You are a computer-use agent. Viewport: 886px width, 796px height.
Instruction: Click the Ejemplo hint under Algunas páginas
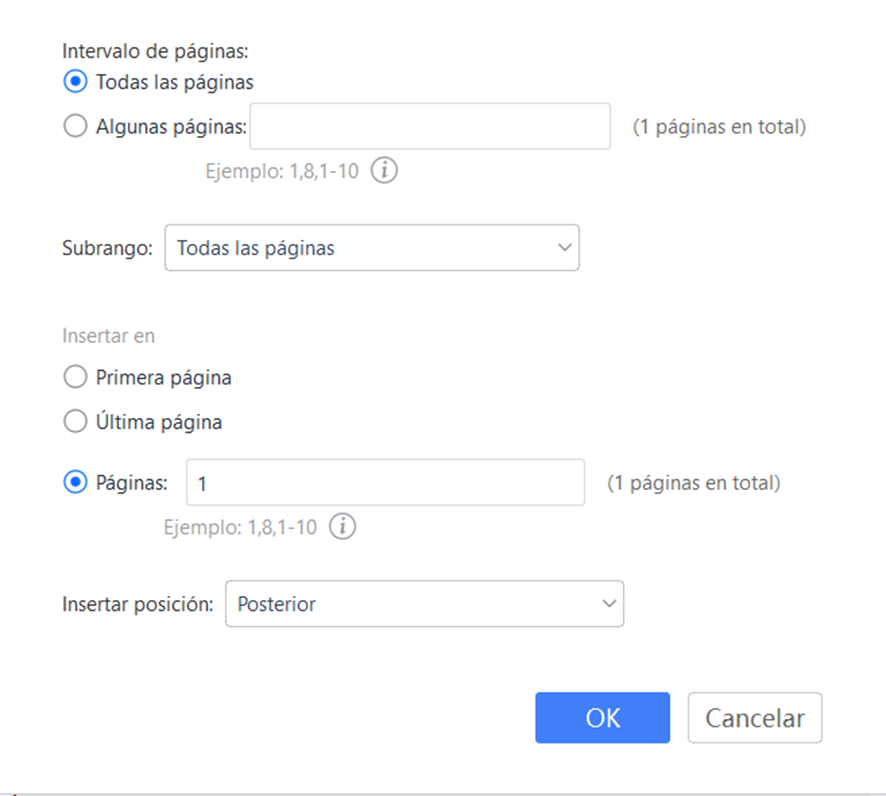tap(281, 171)
